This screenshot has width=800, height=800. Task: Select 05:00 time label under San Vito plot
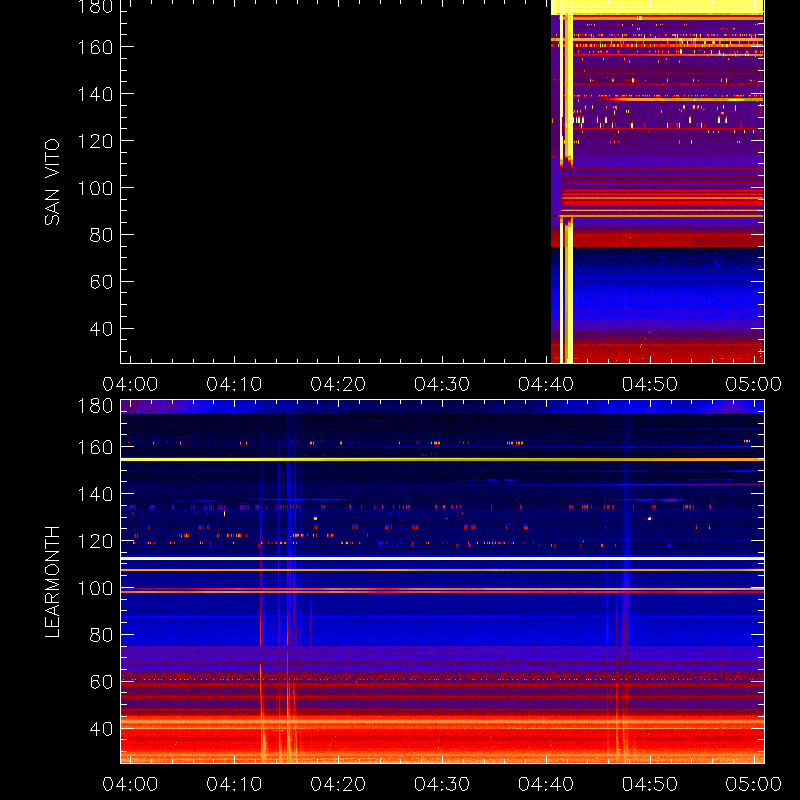click(754, 384)
